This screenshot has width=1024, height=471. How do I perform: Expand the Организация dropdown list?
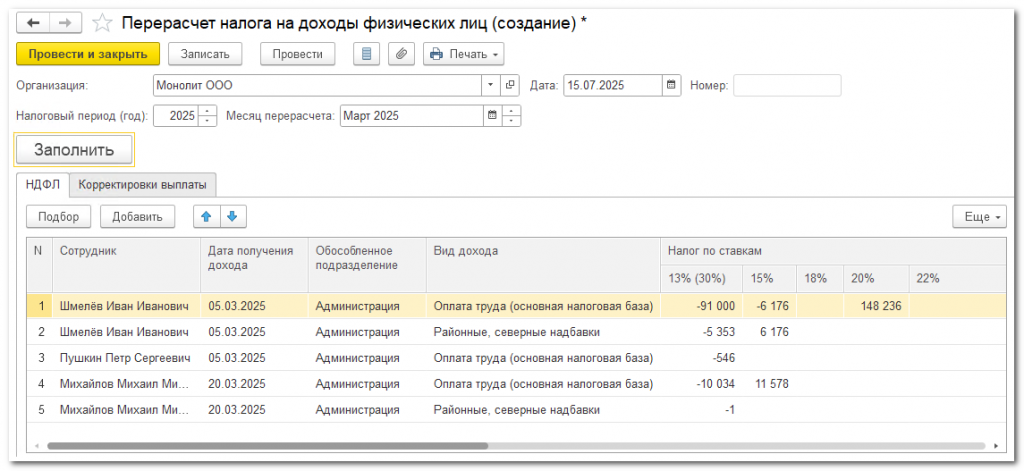point(491,86)
